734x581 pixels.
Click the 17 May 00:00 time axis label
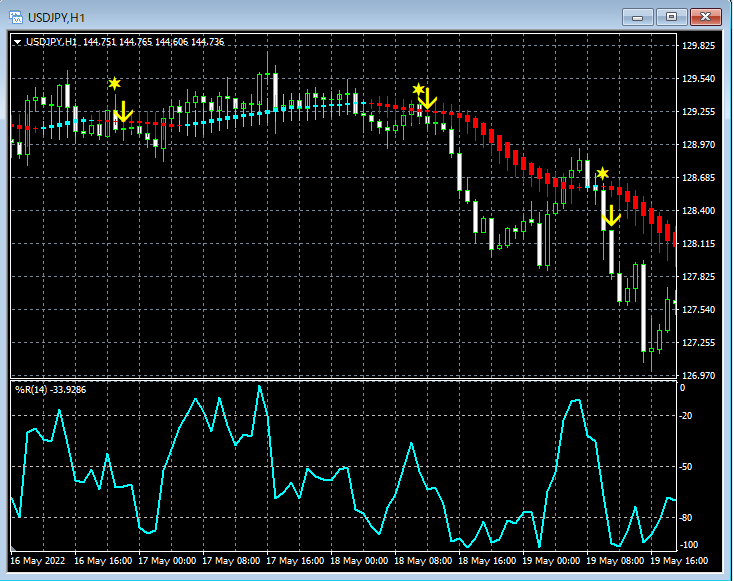(x=167, y=561)
